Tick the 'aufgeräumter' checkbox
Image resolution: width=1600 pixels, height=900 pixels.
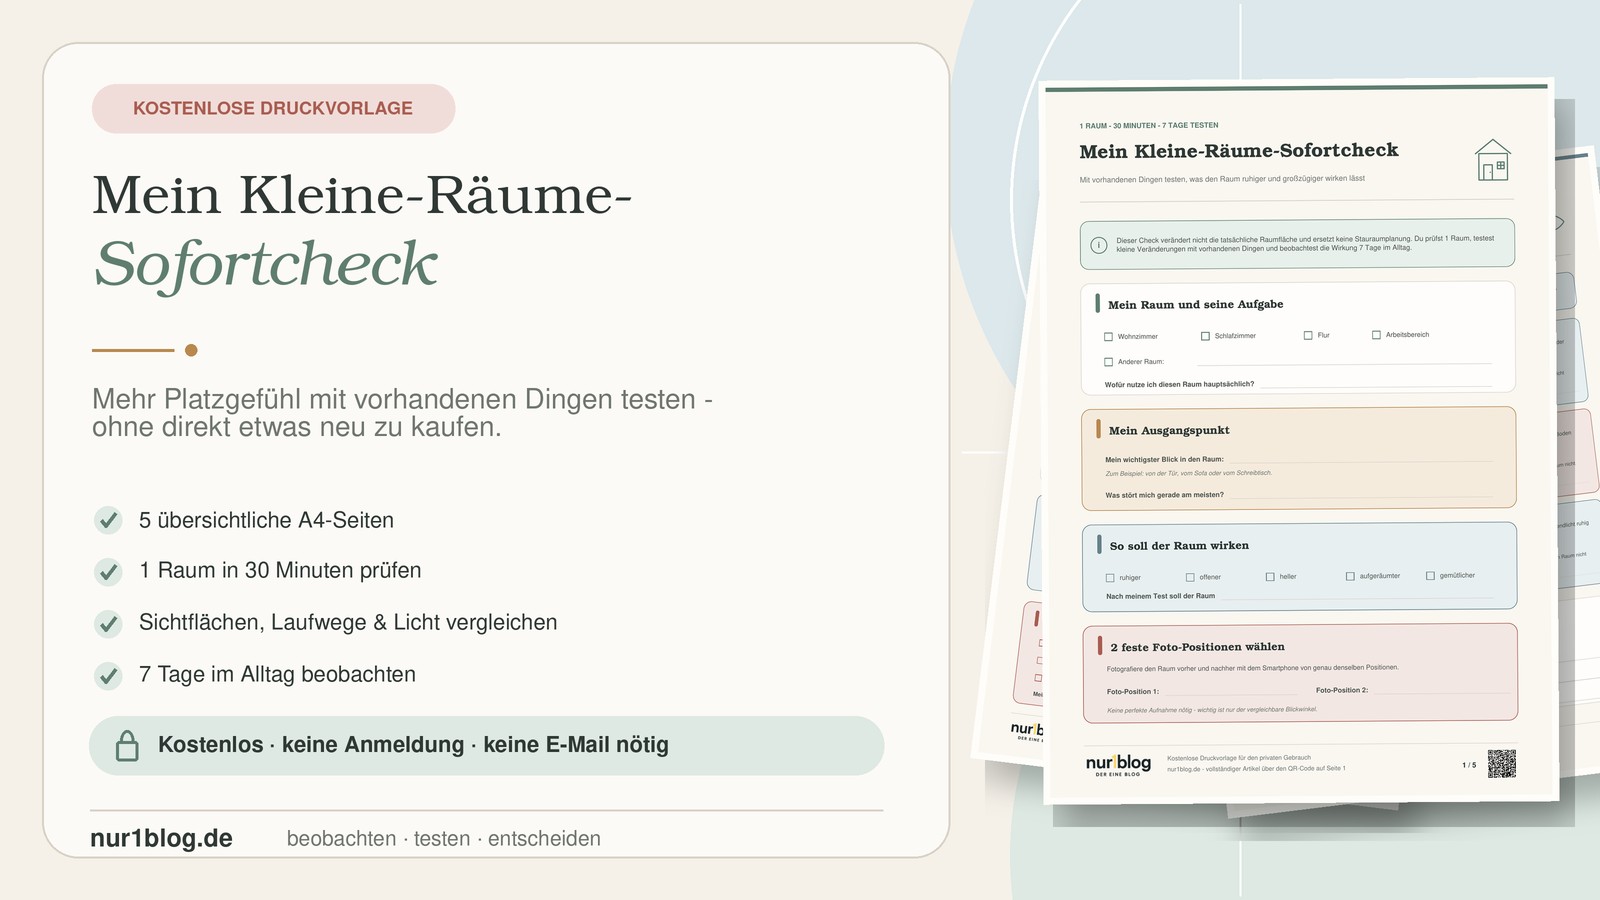pyautogui.click(x=1350, y=576)
